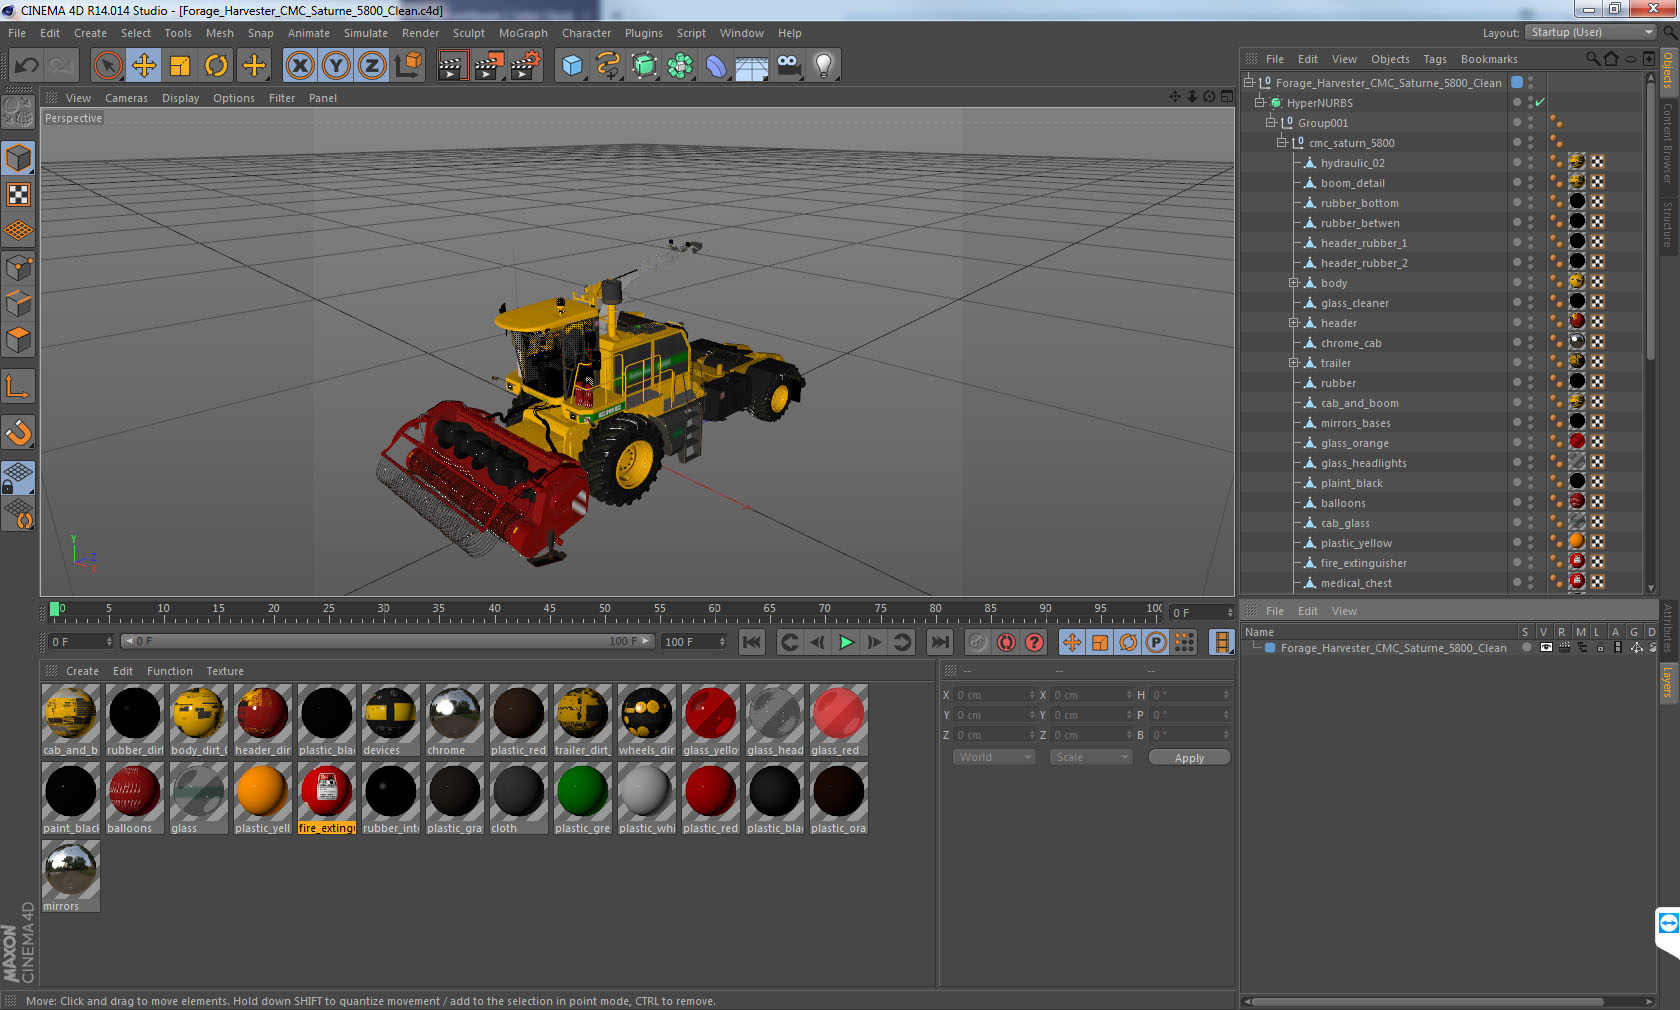Open the Objects manager Tags menu
The height and width of the screenshot is (1010, 1680).
(1435, 59)
